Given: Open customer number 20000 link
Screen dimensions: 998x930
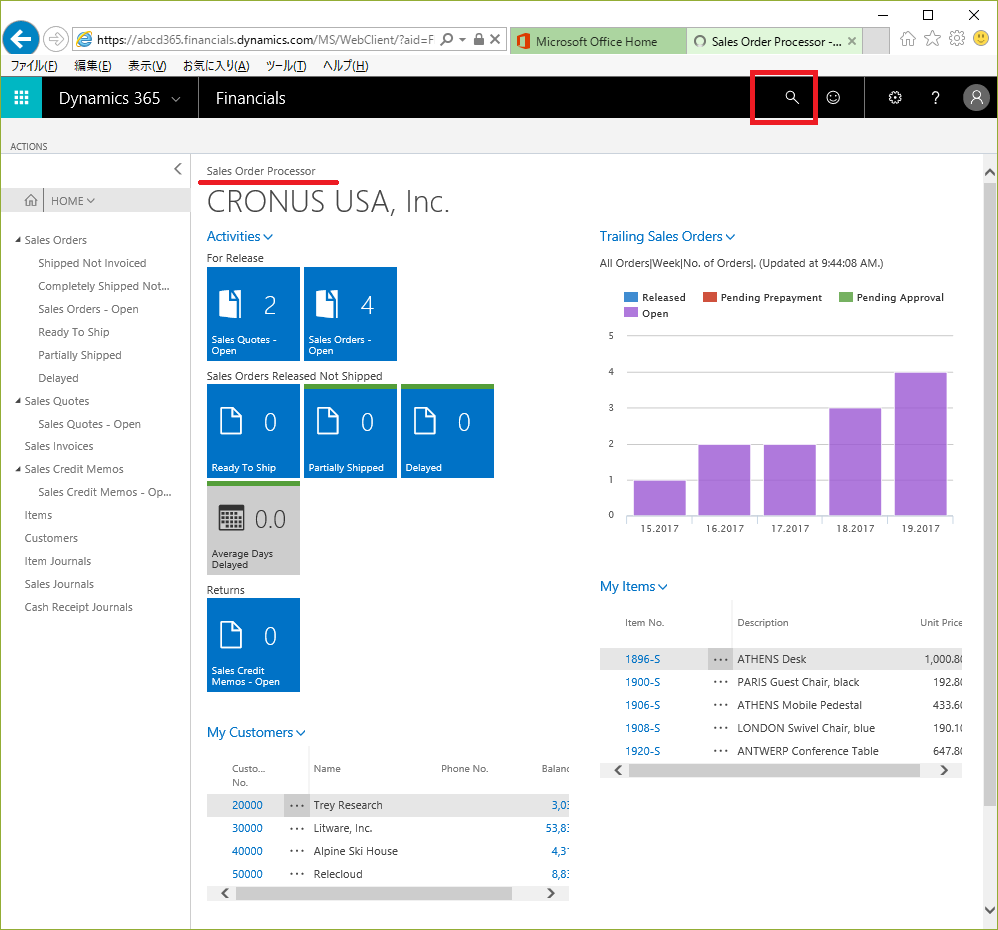Looking at the screenshot, I should 247,805.
